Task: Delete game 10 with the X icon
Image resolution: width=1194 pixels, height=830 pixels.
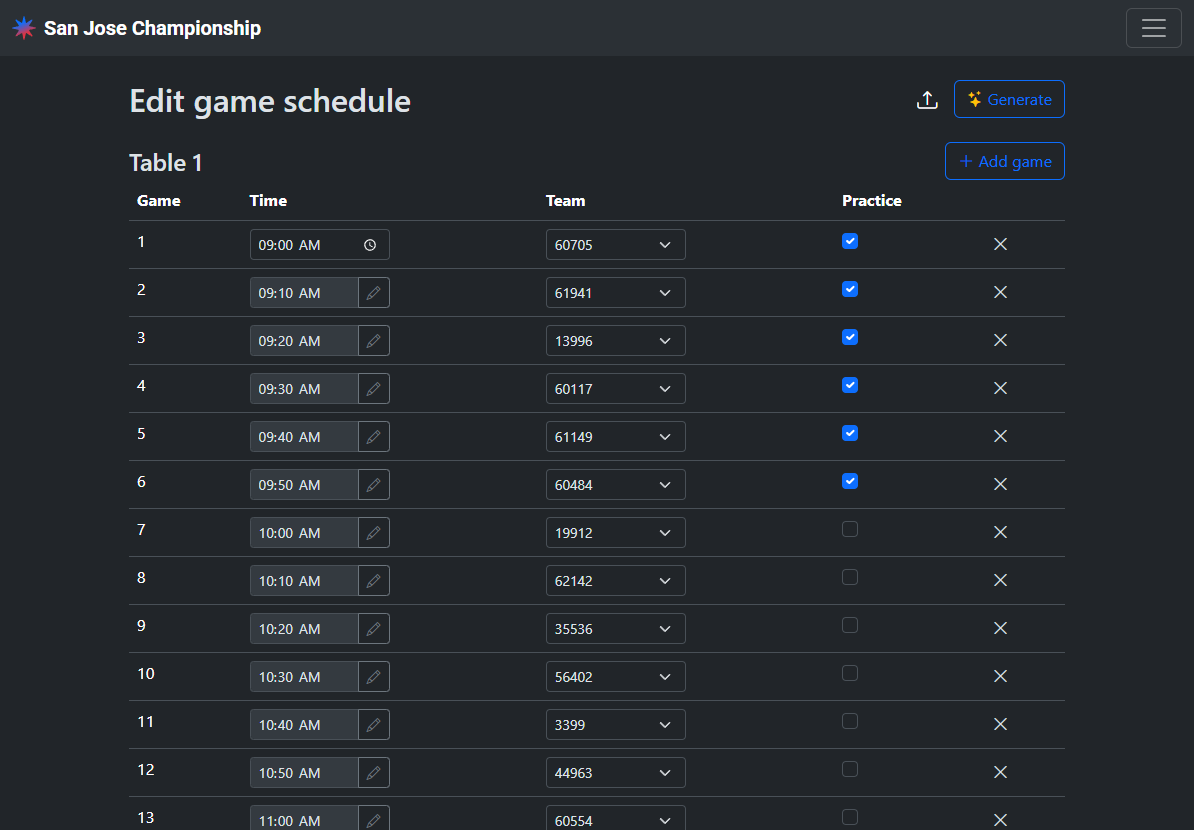Action: [x=1000, y=676]
